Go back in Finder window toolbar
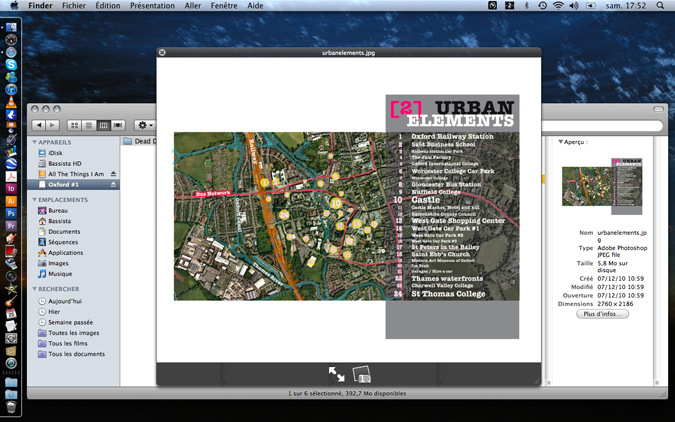This screenshot has width=675, height=422. (39, 125)
